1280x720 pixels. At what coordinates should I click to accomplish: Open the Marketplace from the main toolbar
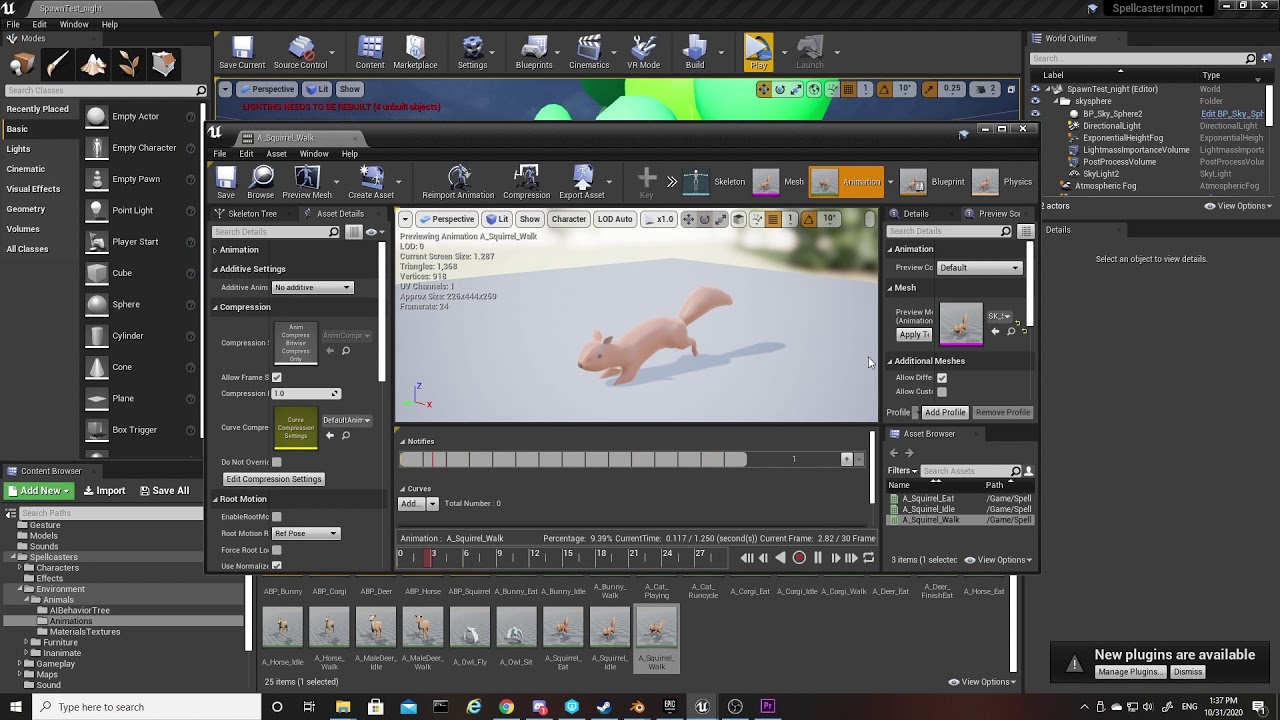pos(415,53)
